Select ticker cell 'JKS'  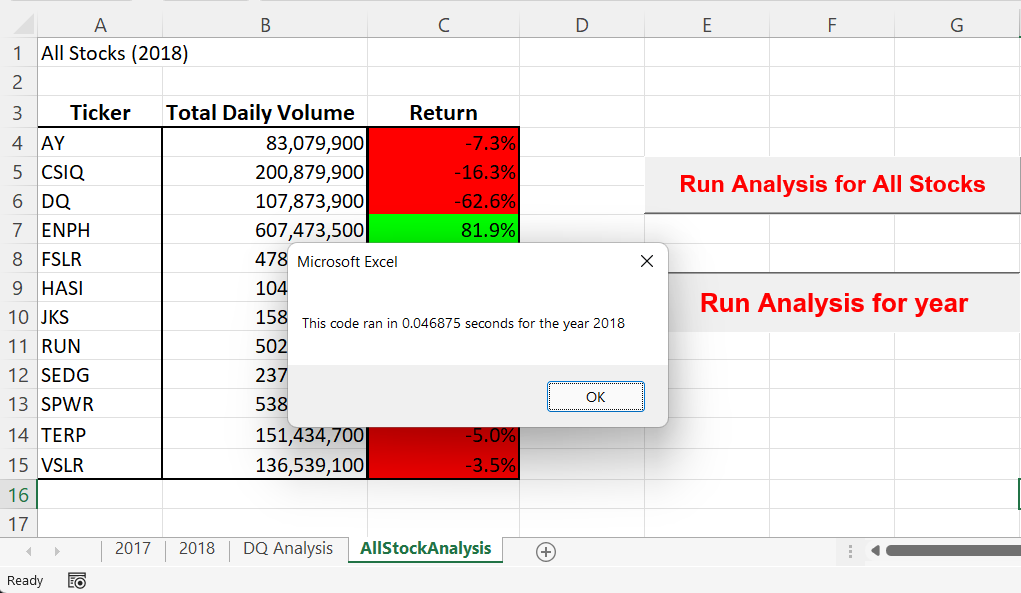(100, 316)
